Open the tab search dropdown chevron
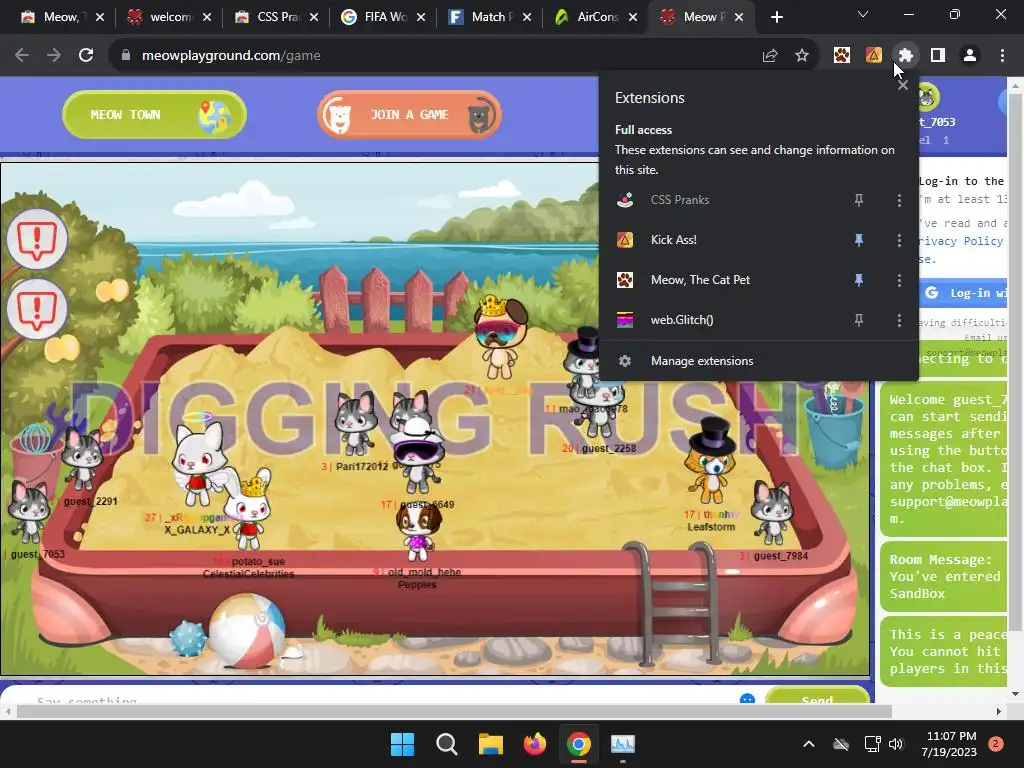Screen dimensions: 1024x768 point(863,14)
